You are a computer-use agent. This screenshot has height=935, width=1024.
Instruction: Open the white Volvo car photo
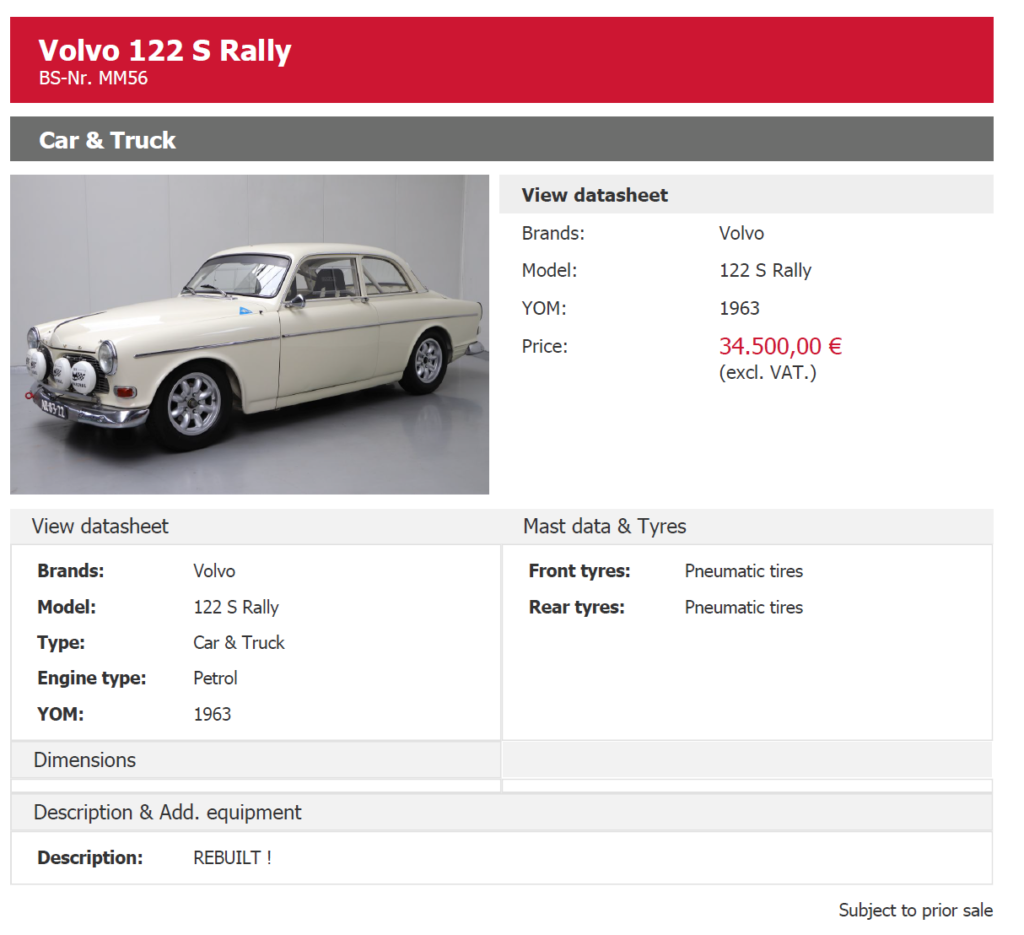(249, 334)
